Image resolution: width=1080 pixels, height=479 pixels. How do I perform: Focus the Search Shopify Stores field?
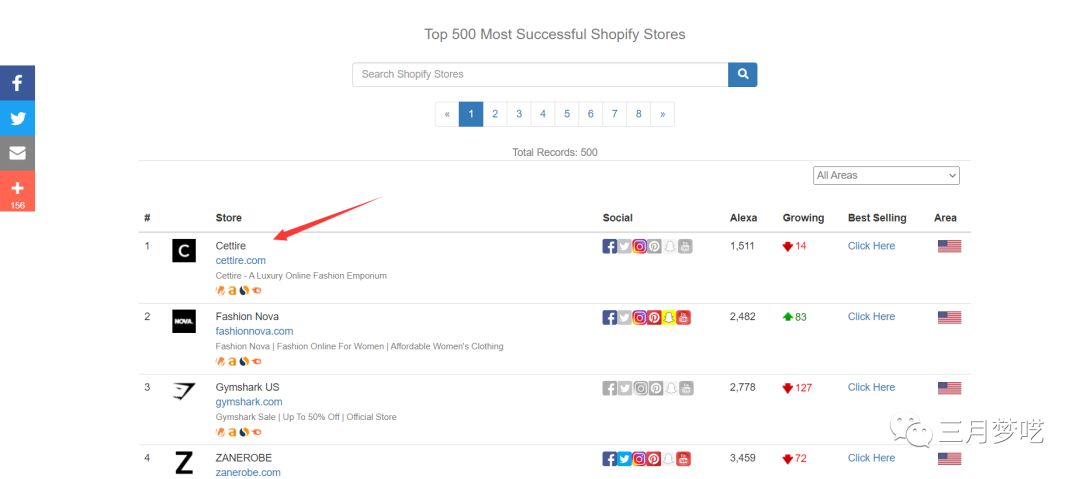[x=540, y=74]
